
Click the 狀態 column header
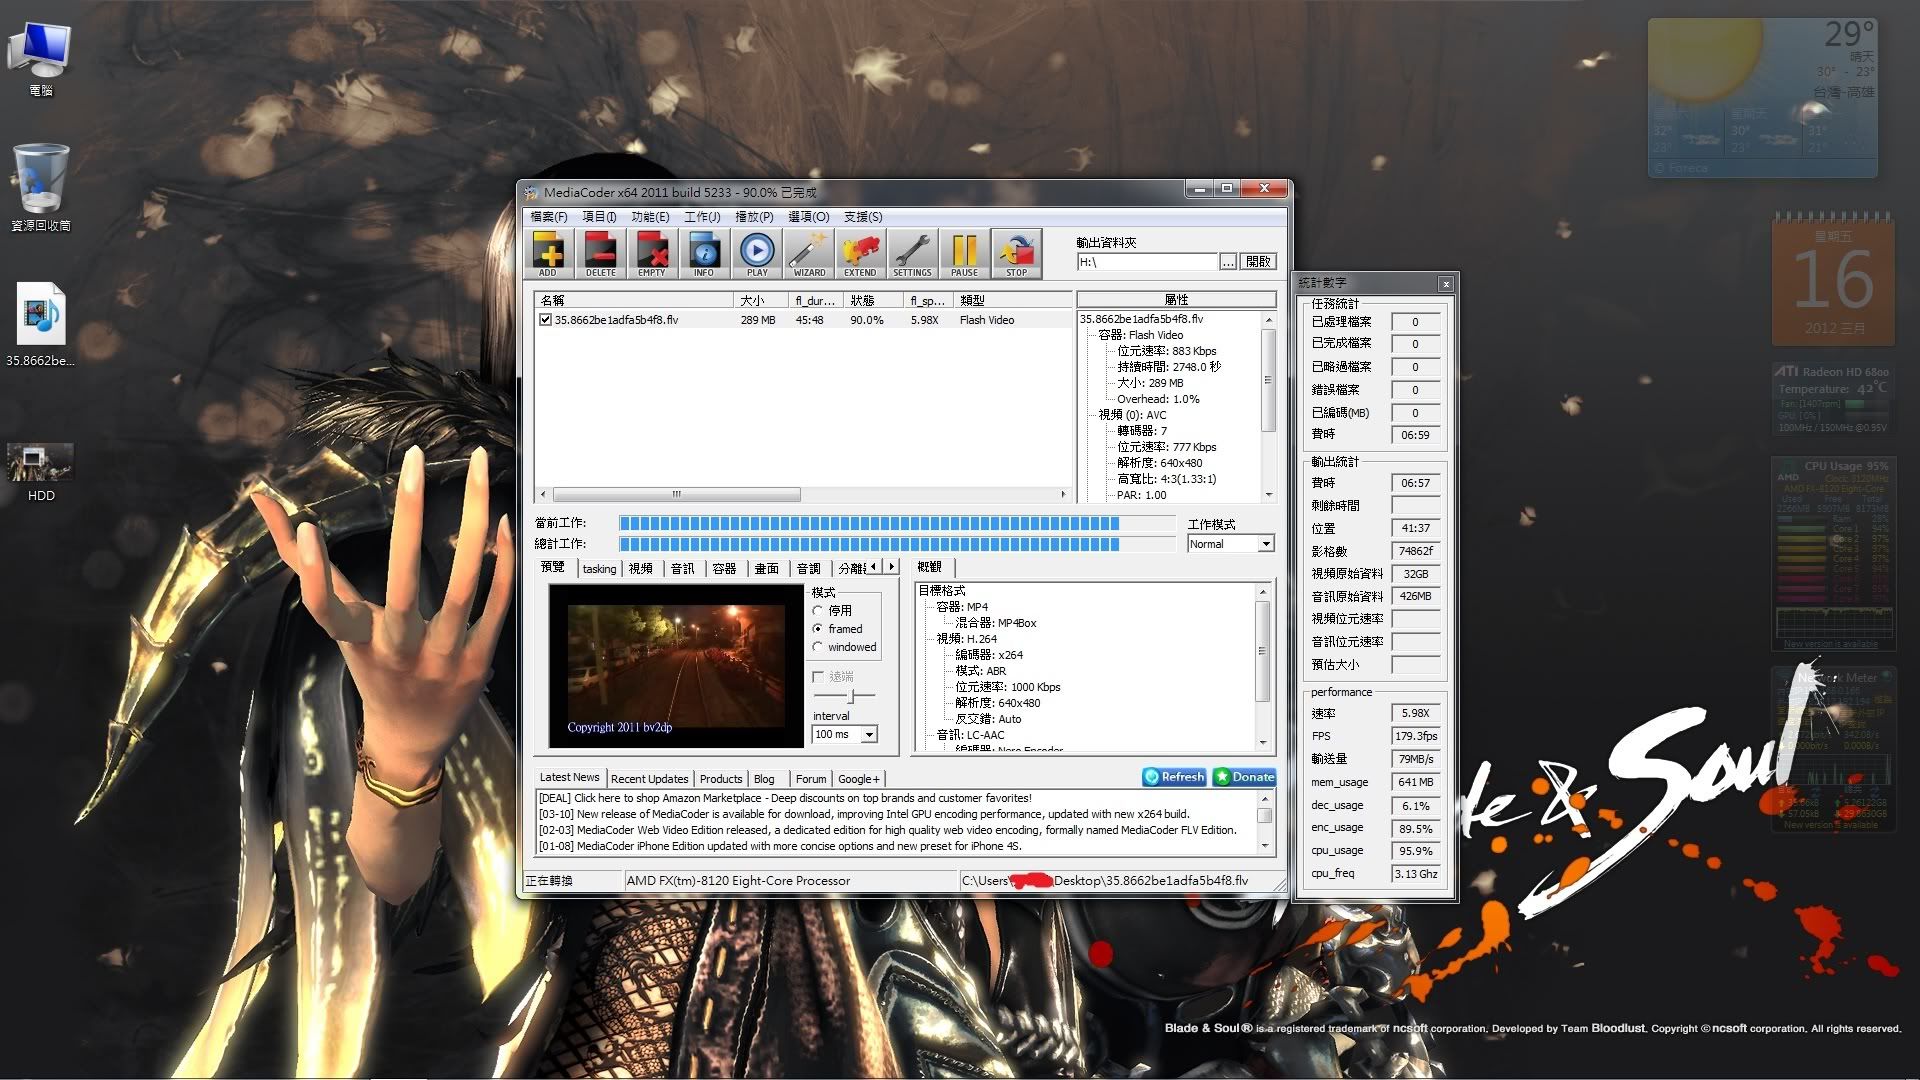click(x=874, y=300)
